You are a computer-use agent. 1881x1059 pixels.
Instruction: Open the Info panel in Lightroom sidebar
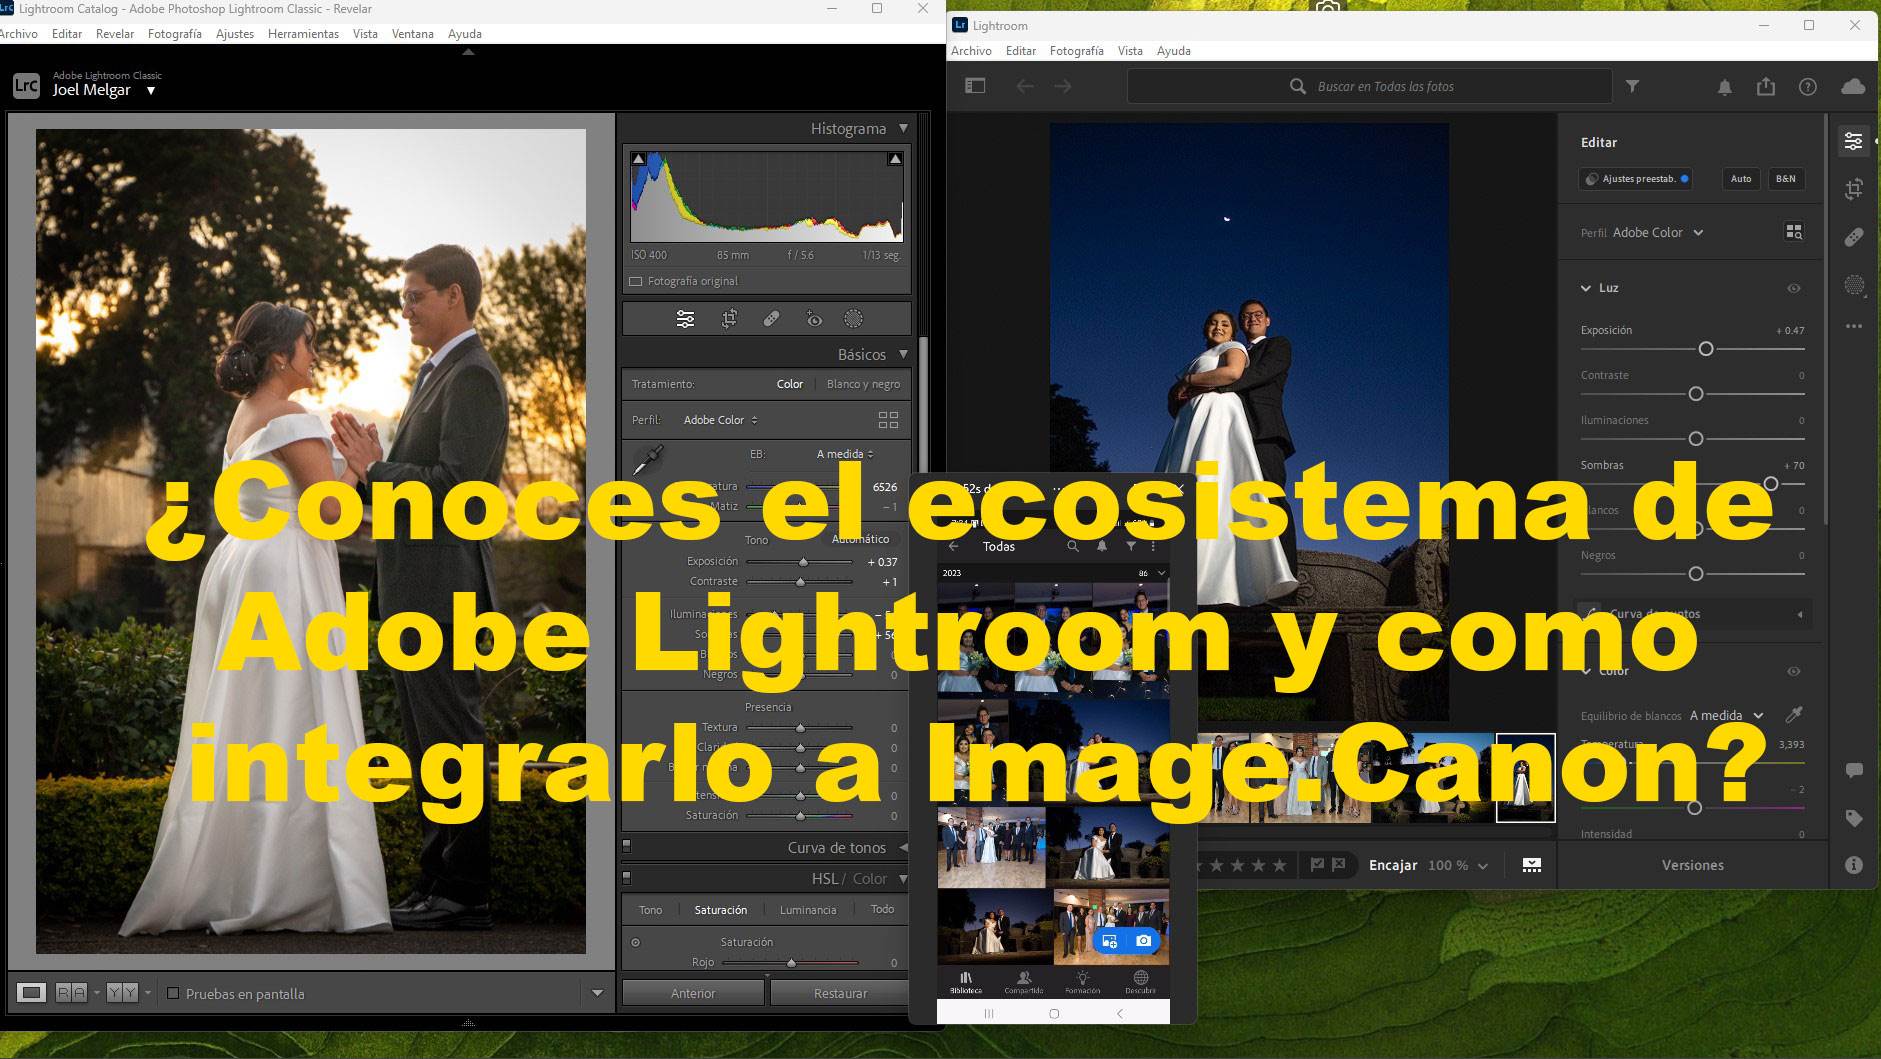point(1853,865)
